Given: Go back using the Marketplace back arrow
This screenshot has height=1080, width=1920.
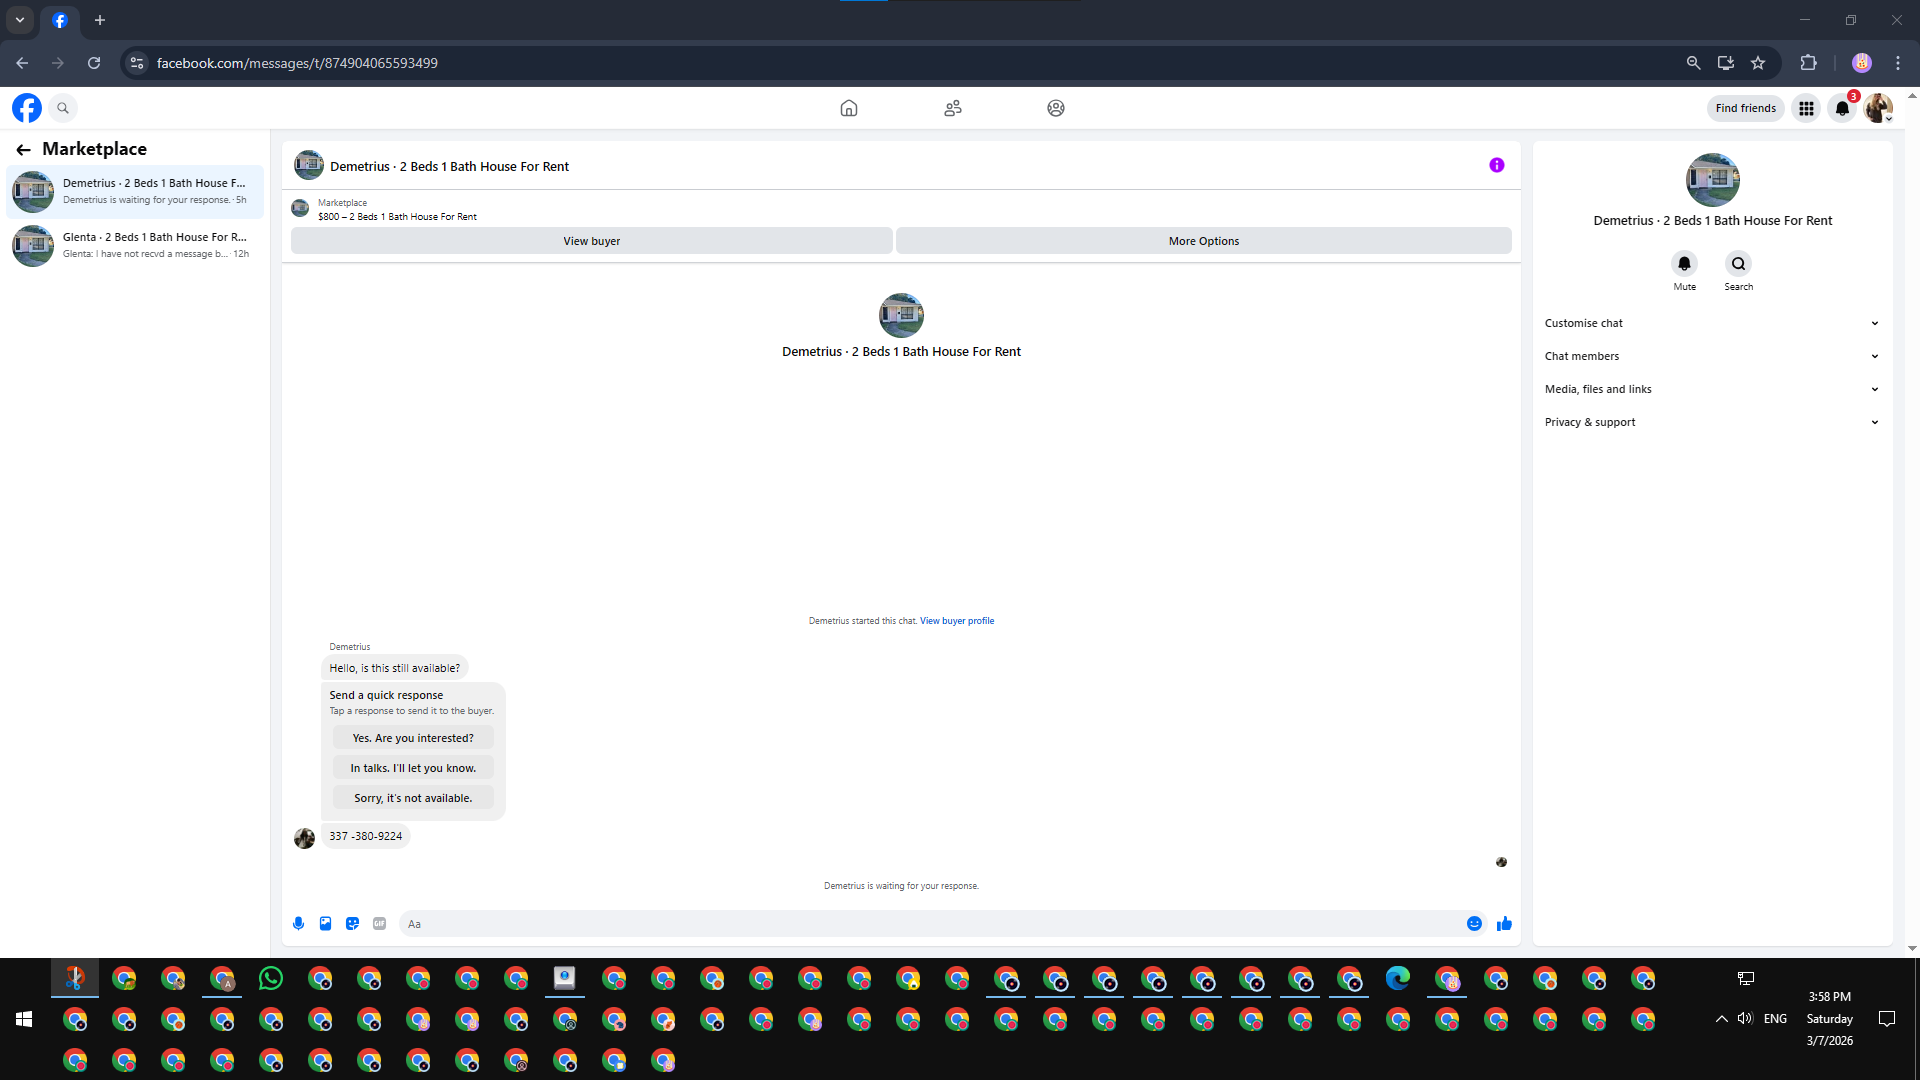Looking at the screenshot, I should pos(23,149).
